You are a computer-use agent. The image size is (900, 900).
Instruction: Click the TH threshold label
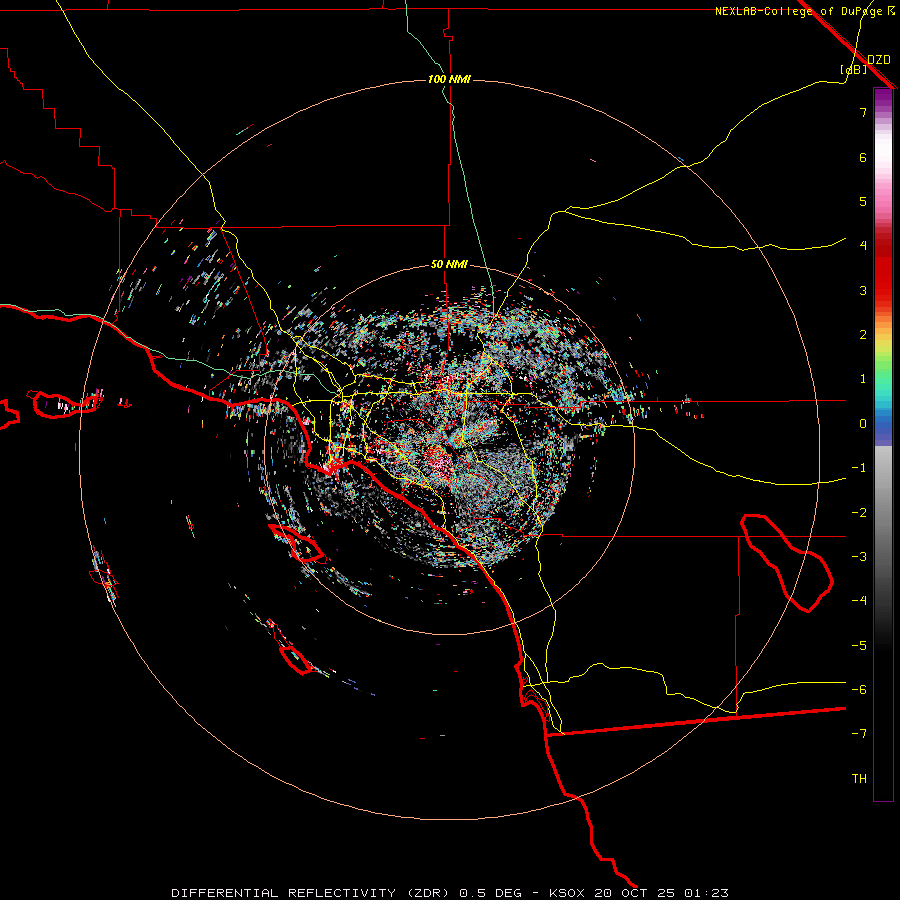point(859,778)
